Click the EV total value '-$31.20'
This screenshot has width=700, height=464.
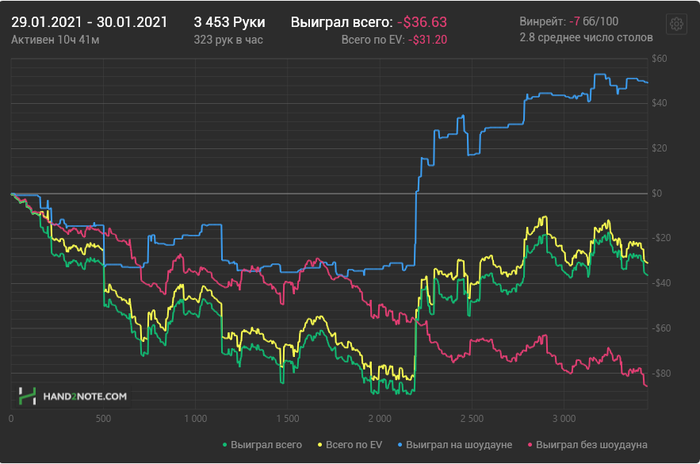pyautogui.click(x=428, y=40)
